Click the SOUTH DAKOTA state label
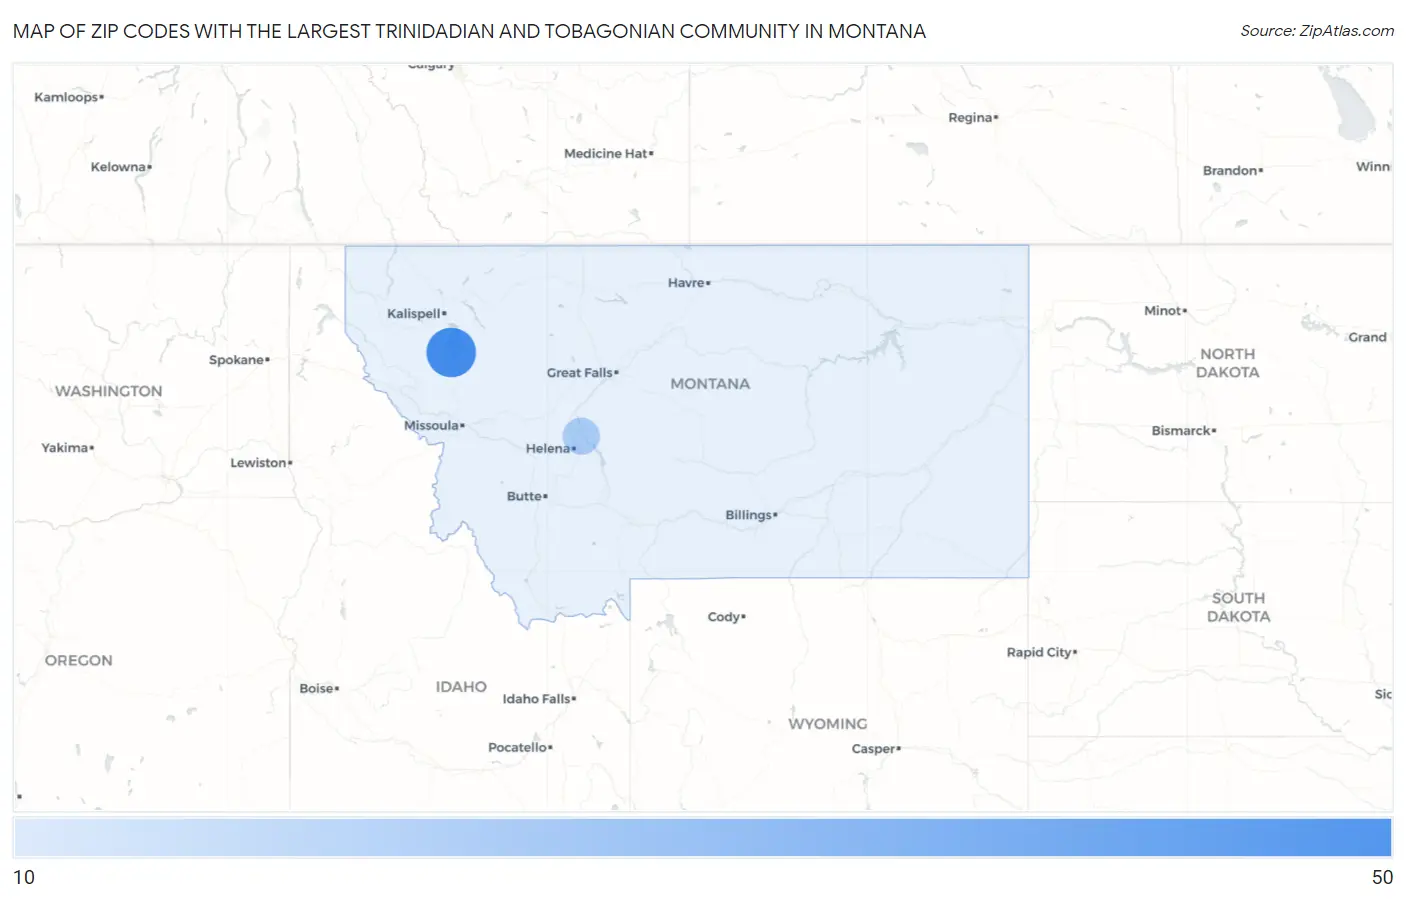 coord(1238,607)
